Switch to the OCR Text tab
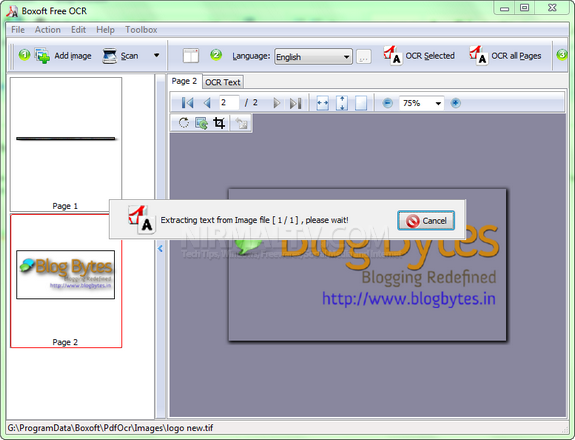The height and width of the screenshot is (440, 575). click(223, 82)
